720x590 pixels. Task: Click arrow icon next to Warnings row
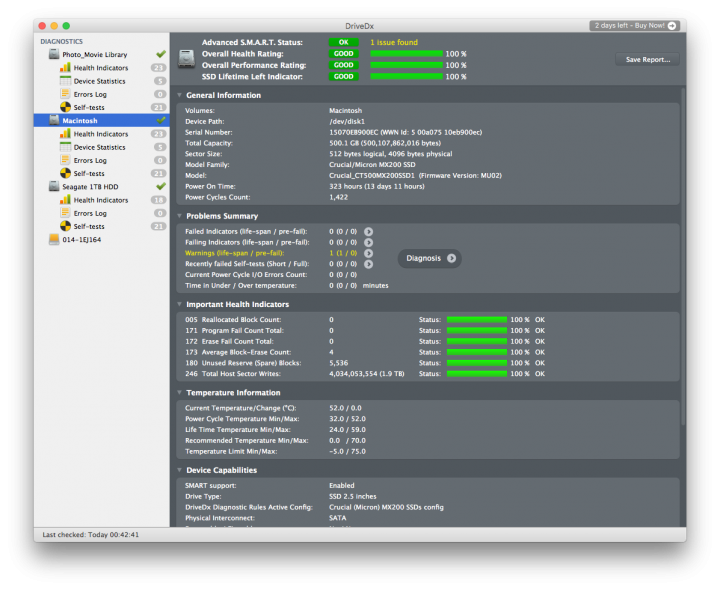pos(368,253)
